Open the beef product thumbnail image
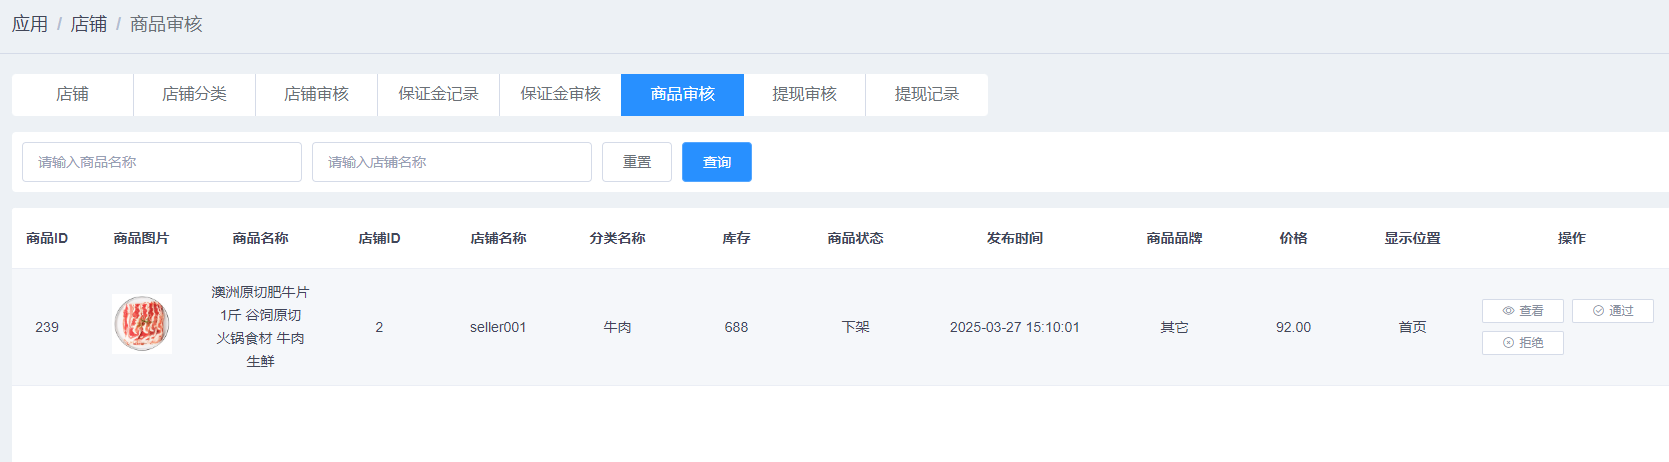 142,324
